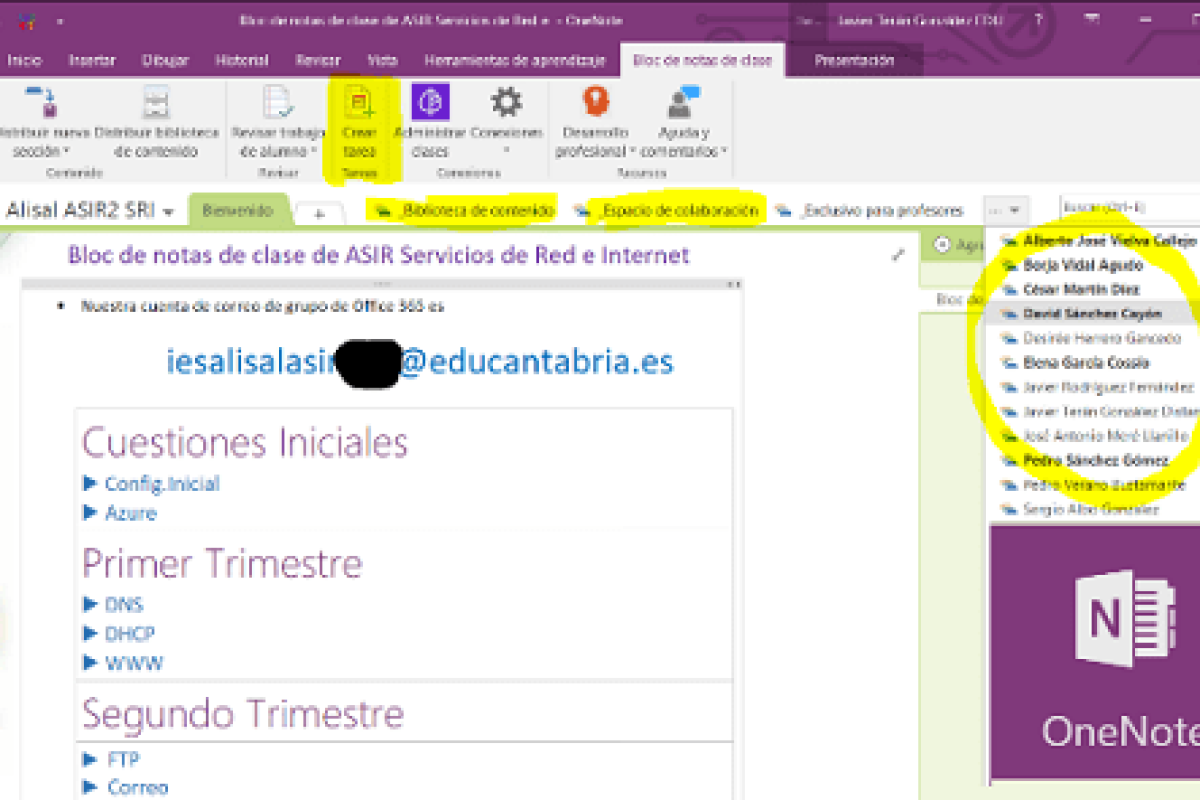This screenshot has height=800, width=1200.
Task: Open David Sánchez Cayón section
Action: pyautogui.click(x=1082, y=313)
